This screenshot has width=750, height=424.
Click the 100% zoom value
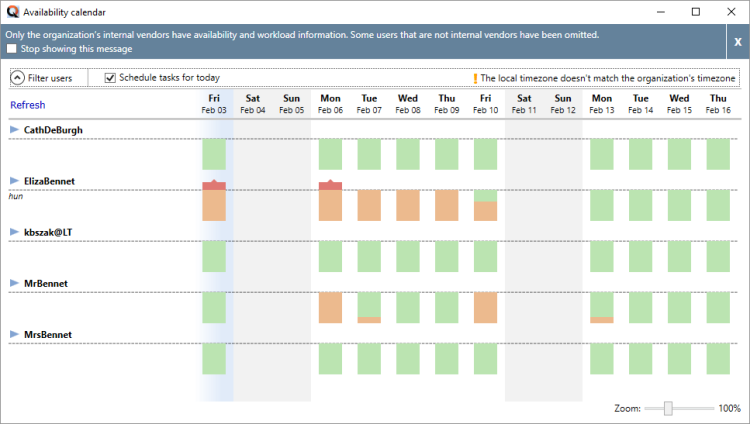[729, 408]
